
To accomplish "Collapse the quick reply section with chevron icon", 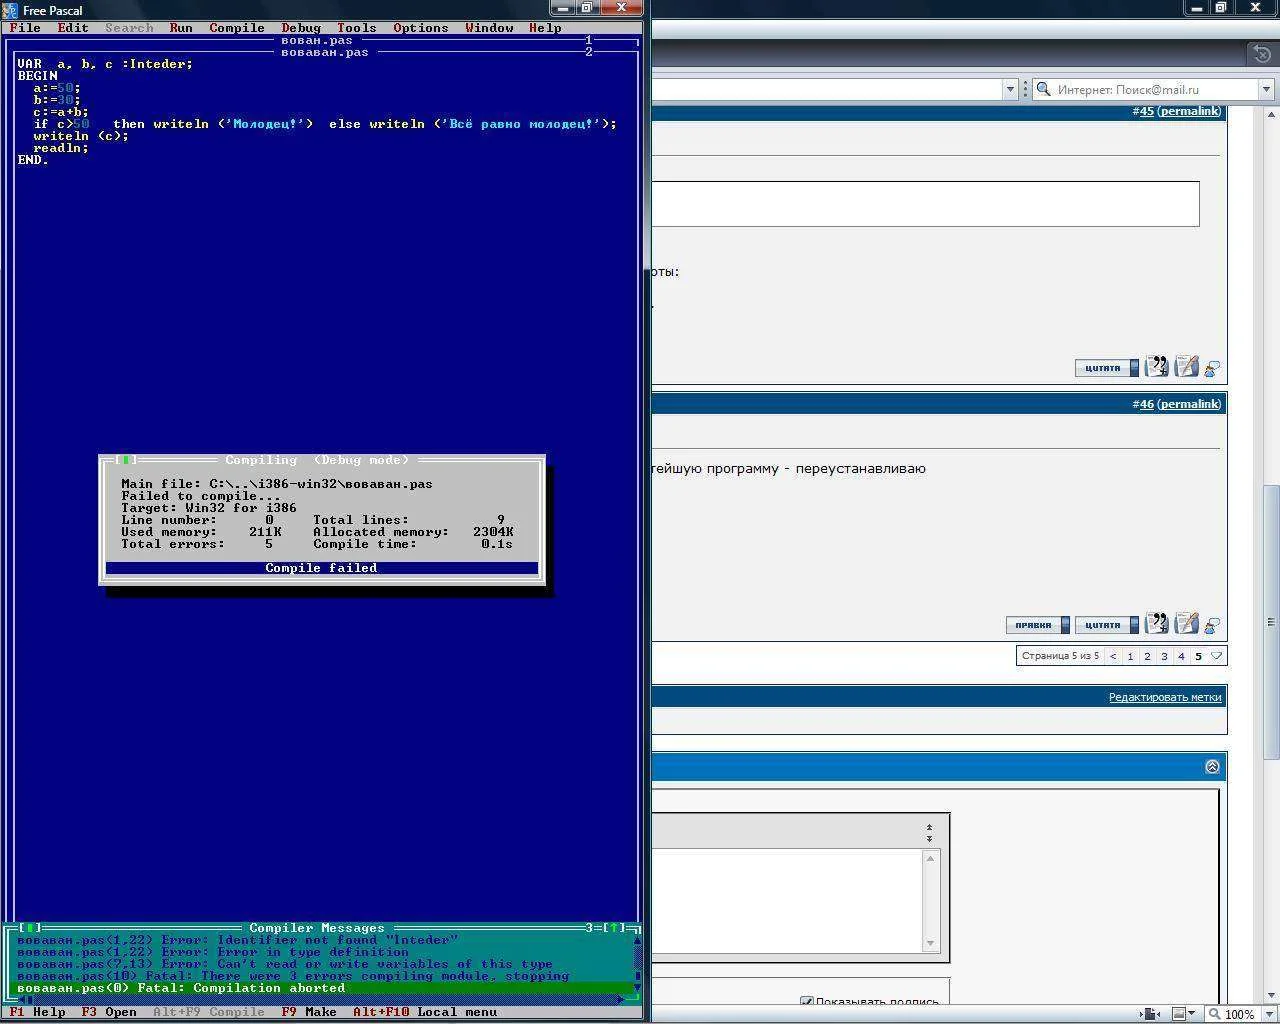I will click(x=1212, y=767).
